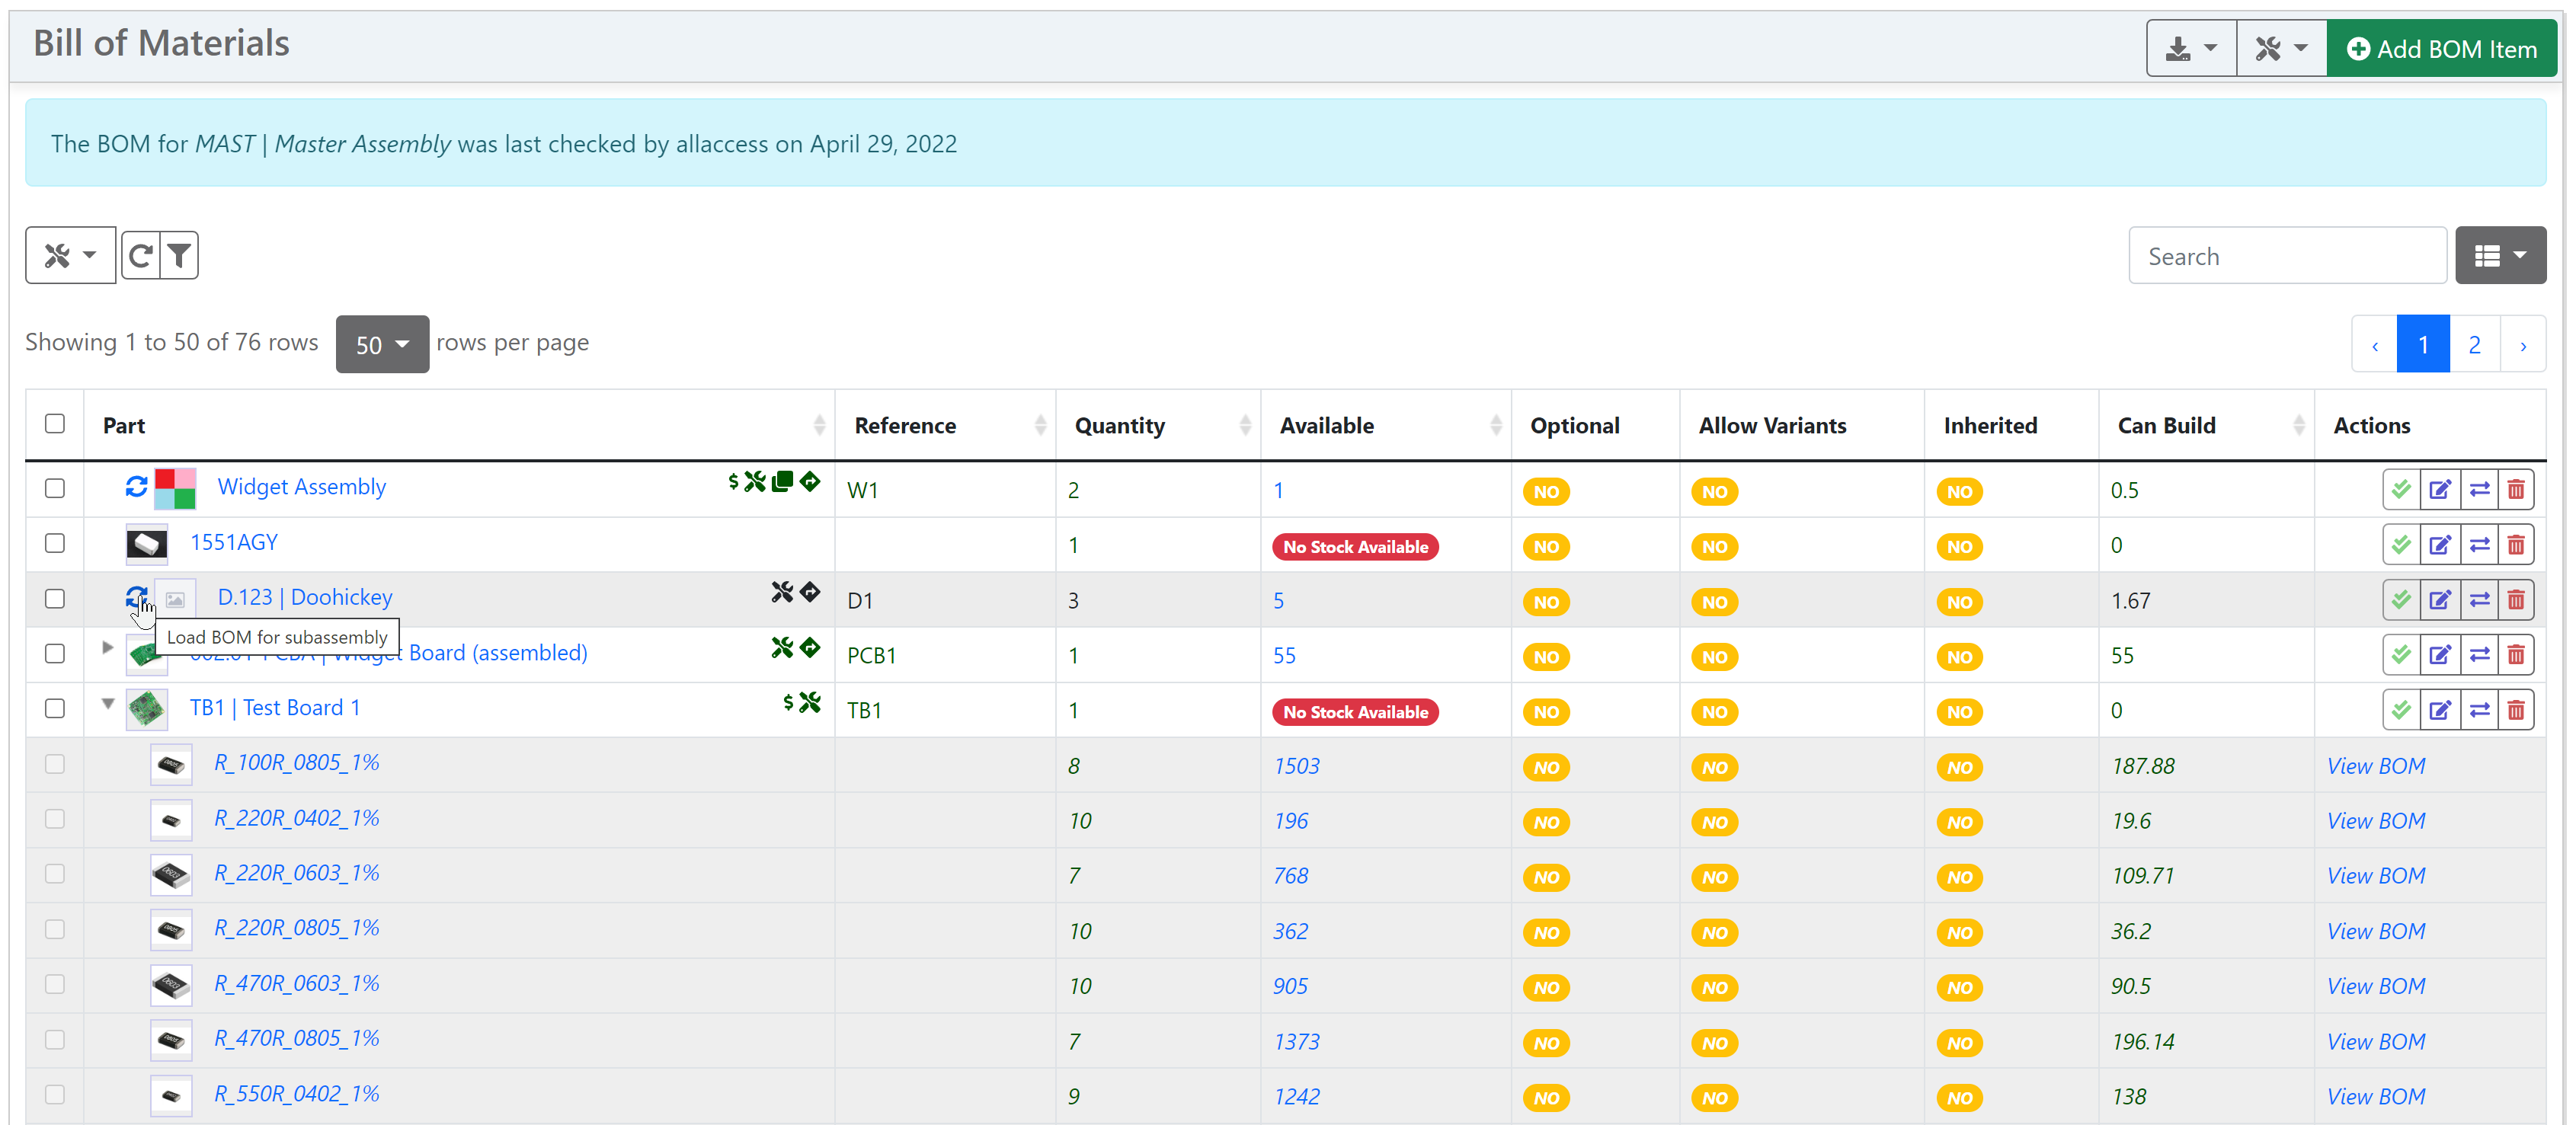
Task: Go to page 2 of results
Action: click(2474, 345)
